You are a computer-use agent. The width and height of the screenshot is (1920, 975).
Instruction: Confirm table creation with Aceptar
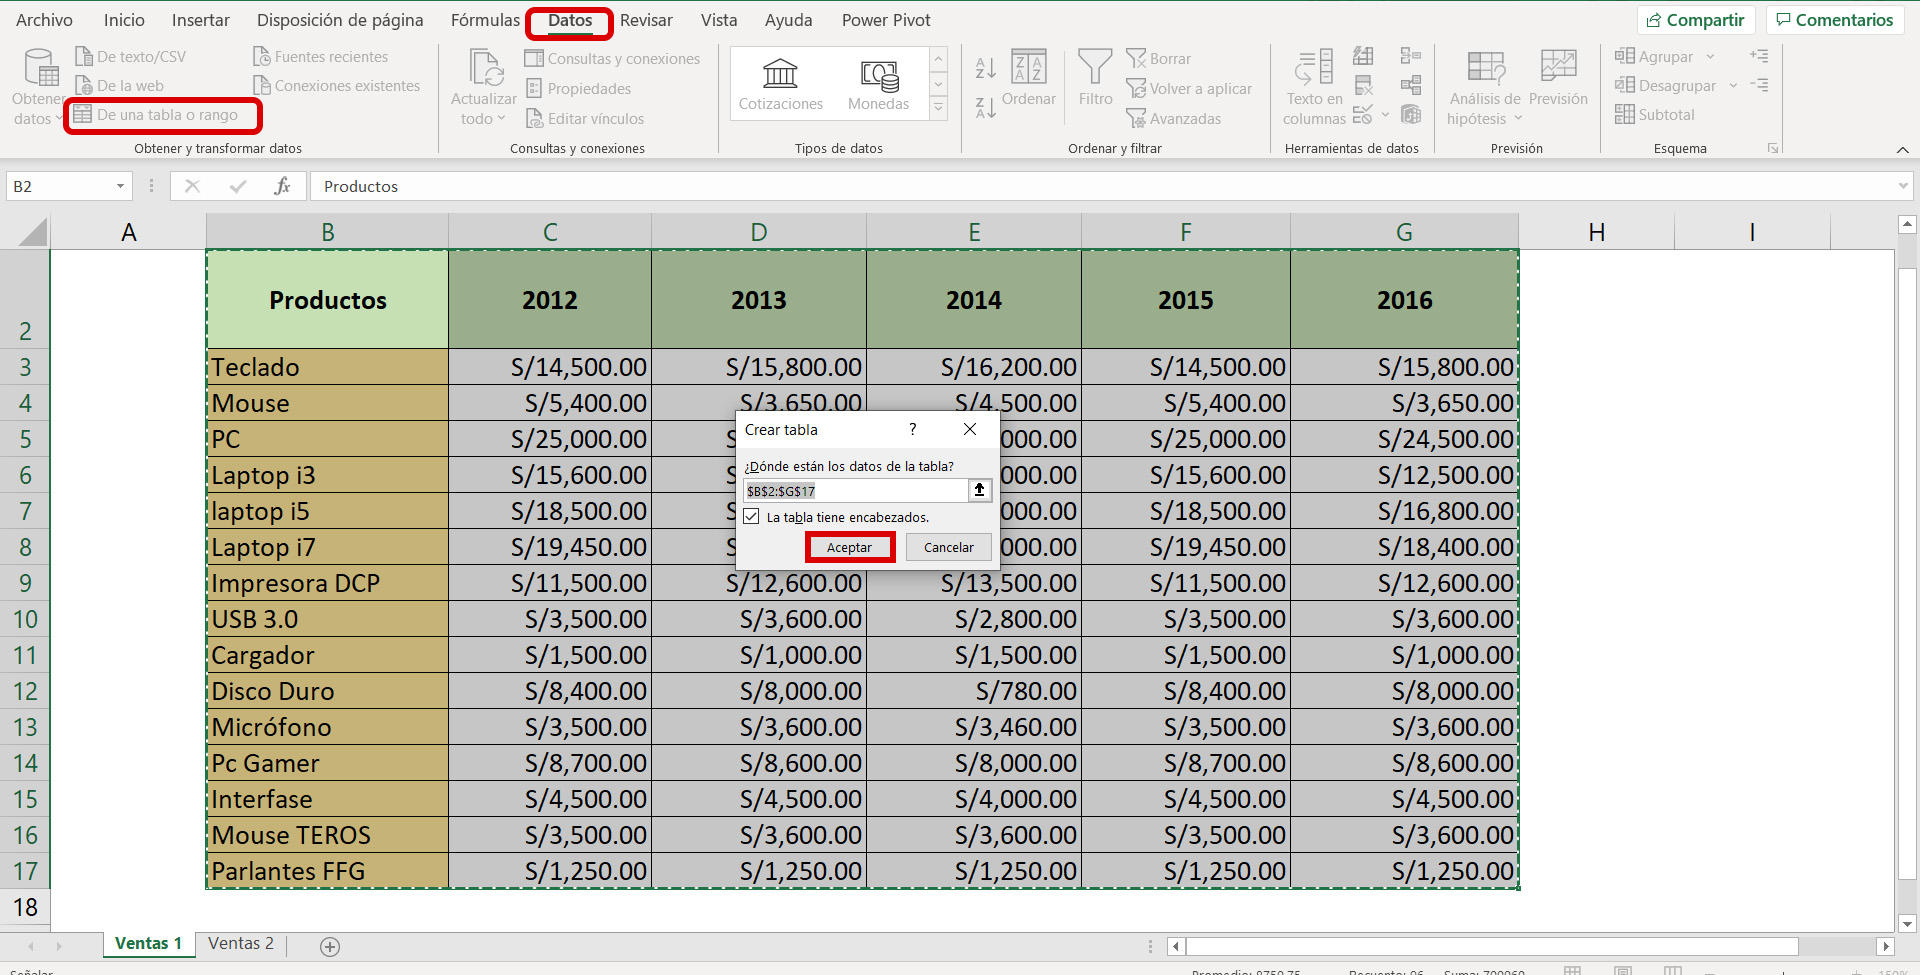point(849,547)
